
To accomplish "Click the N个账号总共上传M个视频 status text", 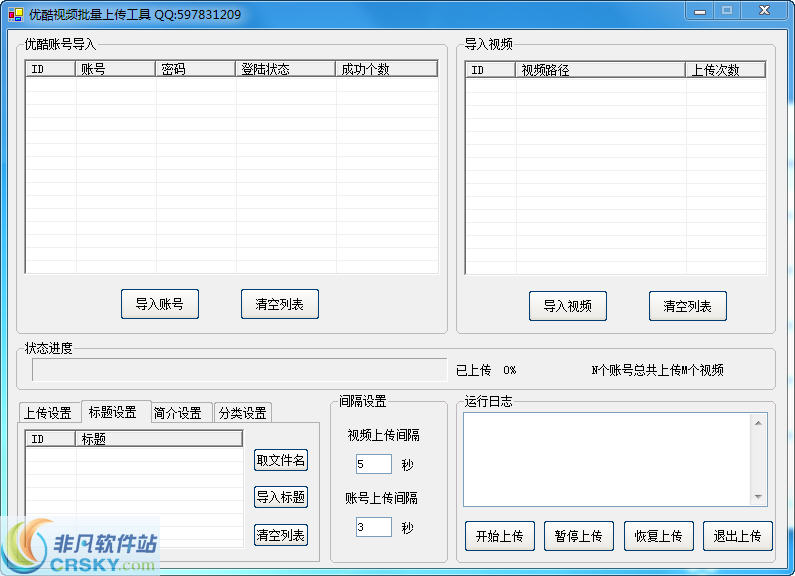I will point(658,370).
